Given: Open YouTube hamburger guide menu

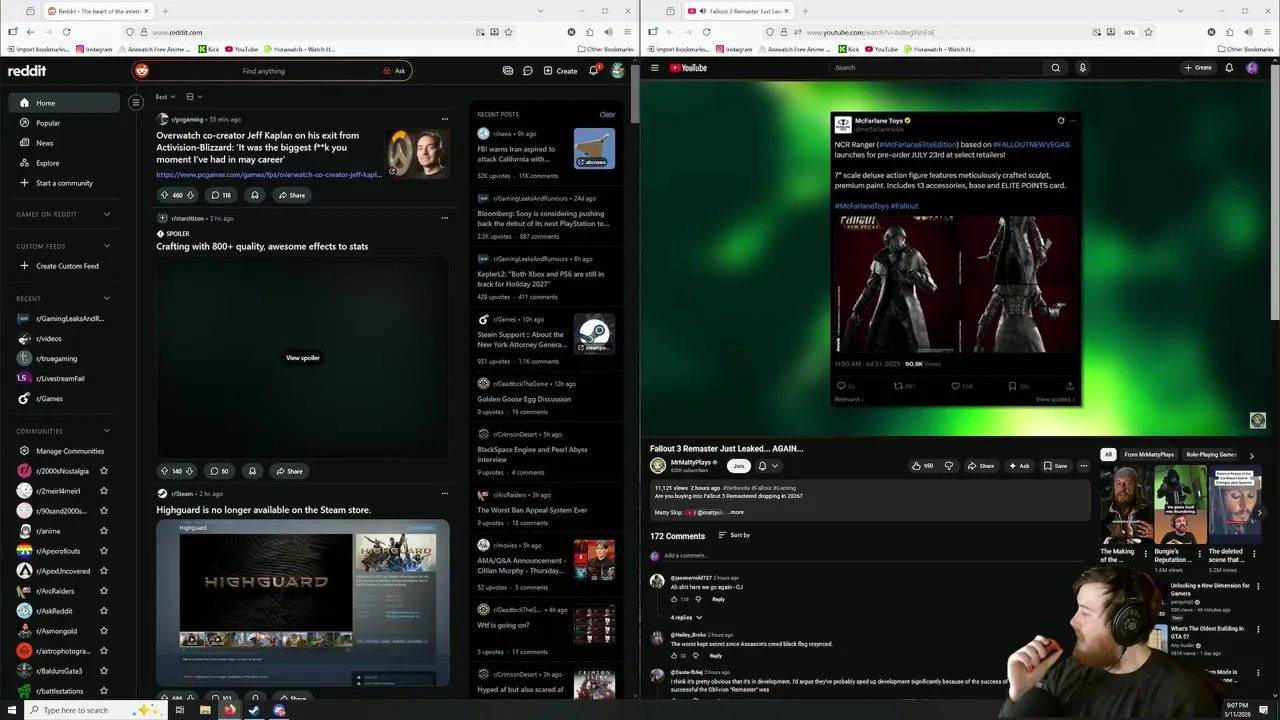Looking at the screenshot, I should (x=655, y=68).
